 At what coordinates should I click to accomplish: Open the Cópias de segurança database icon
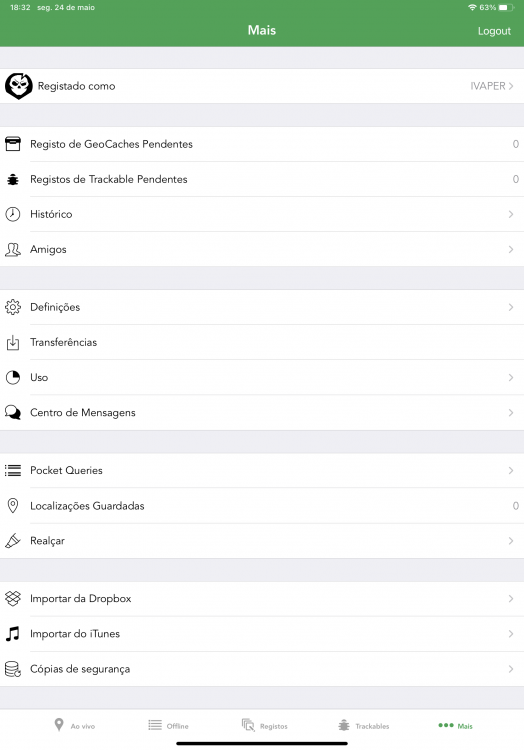[13, 669]
